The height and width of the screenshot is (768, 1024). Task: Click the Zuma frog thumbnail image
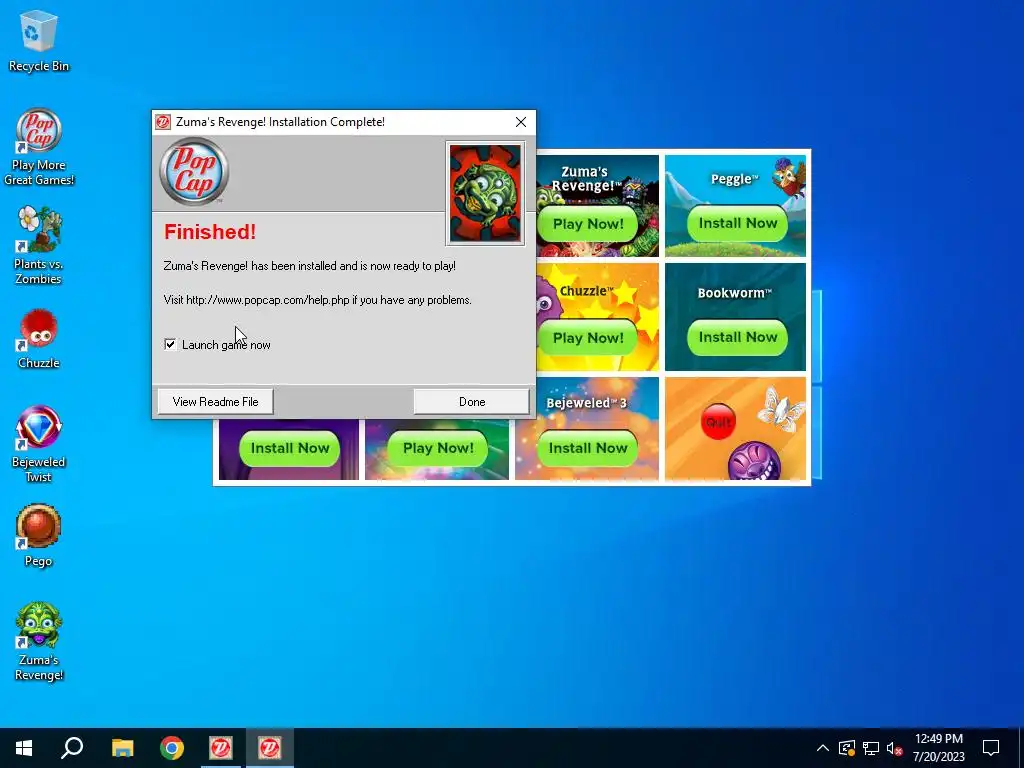point(485,193)
